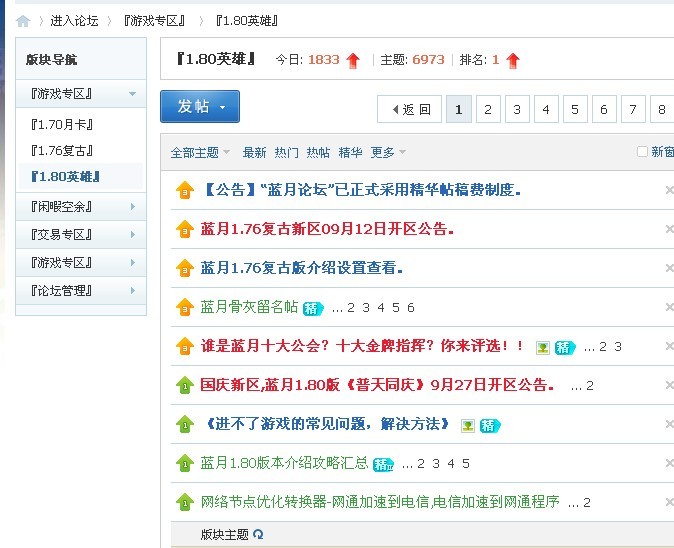Close the 【公告】 thread row with X

[669, 189]
